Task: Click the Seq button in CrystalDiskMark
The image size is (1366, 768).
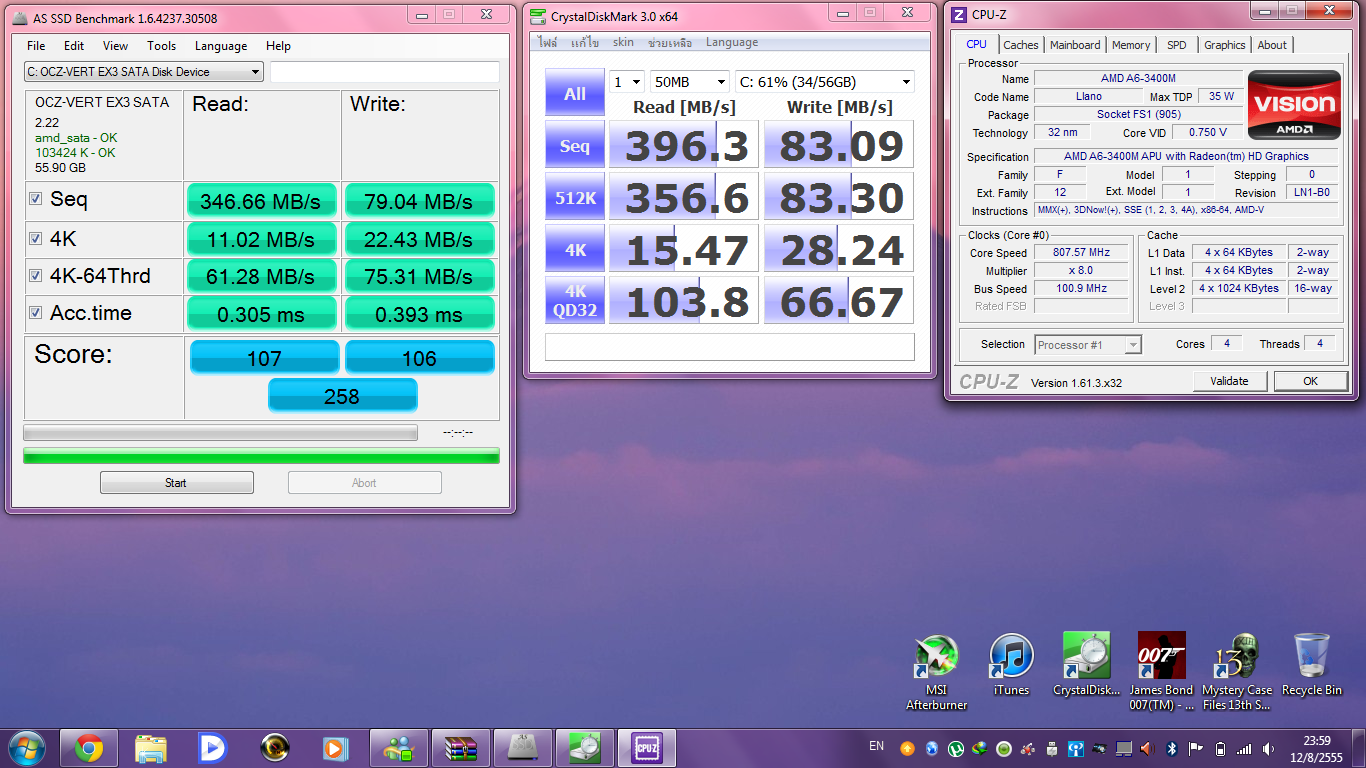Action: (x=575, y=146)
